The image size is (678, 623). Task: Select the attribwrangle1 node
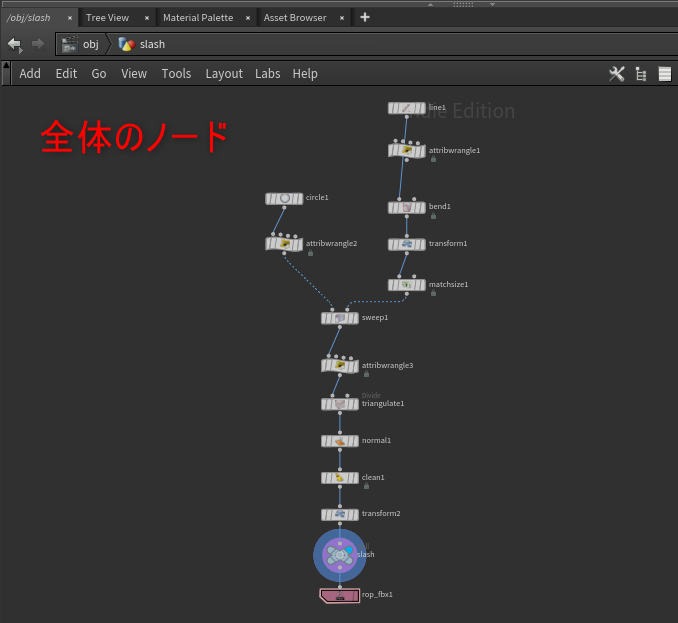[x=406, y=150]
